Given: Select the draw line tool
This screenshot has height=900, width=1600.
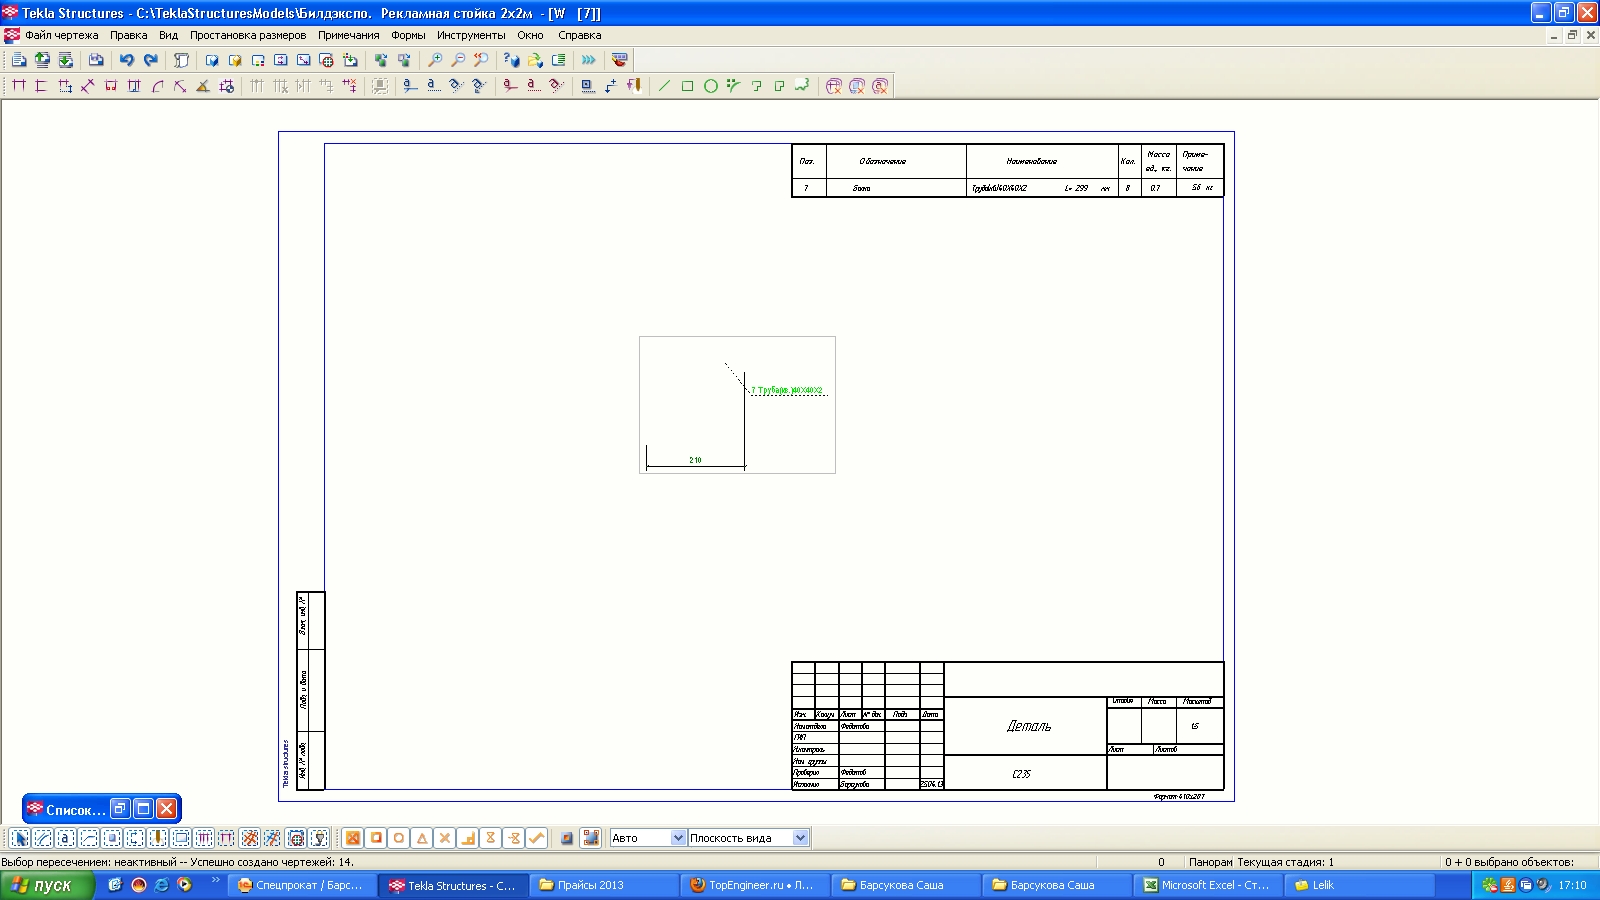Looking at the screenshot, I should tap(664, 86).
